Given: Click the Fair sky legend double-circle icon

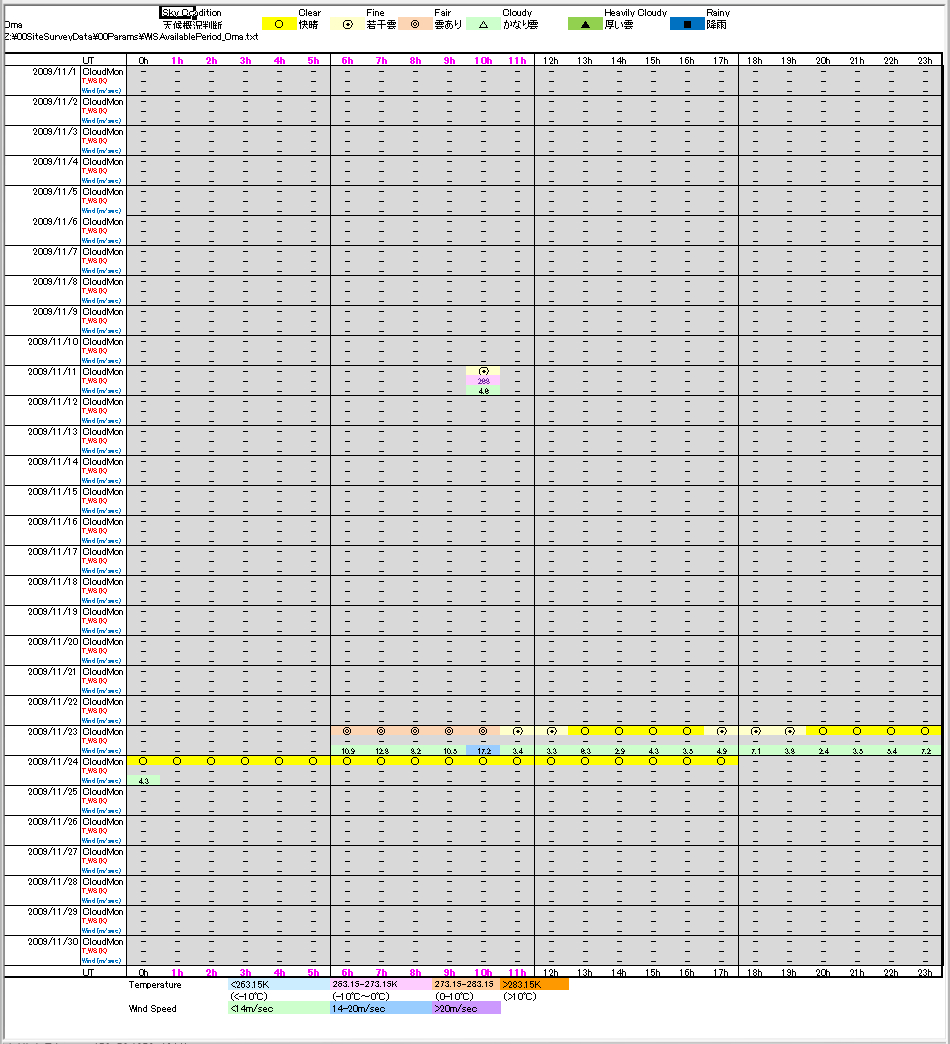Looking at the screenshot, I should [415, 23].
